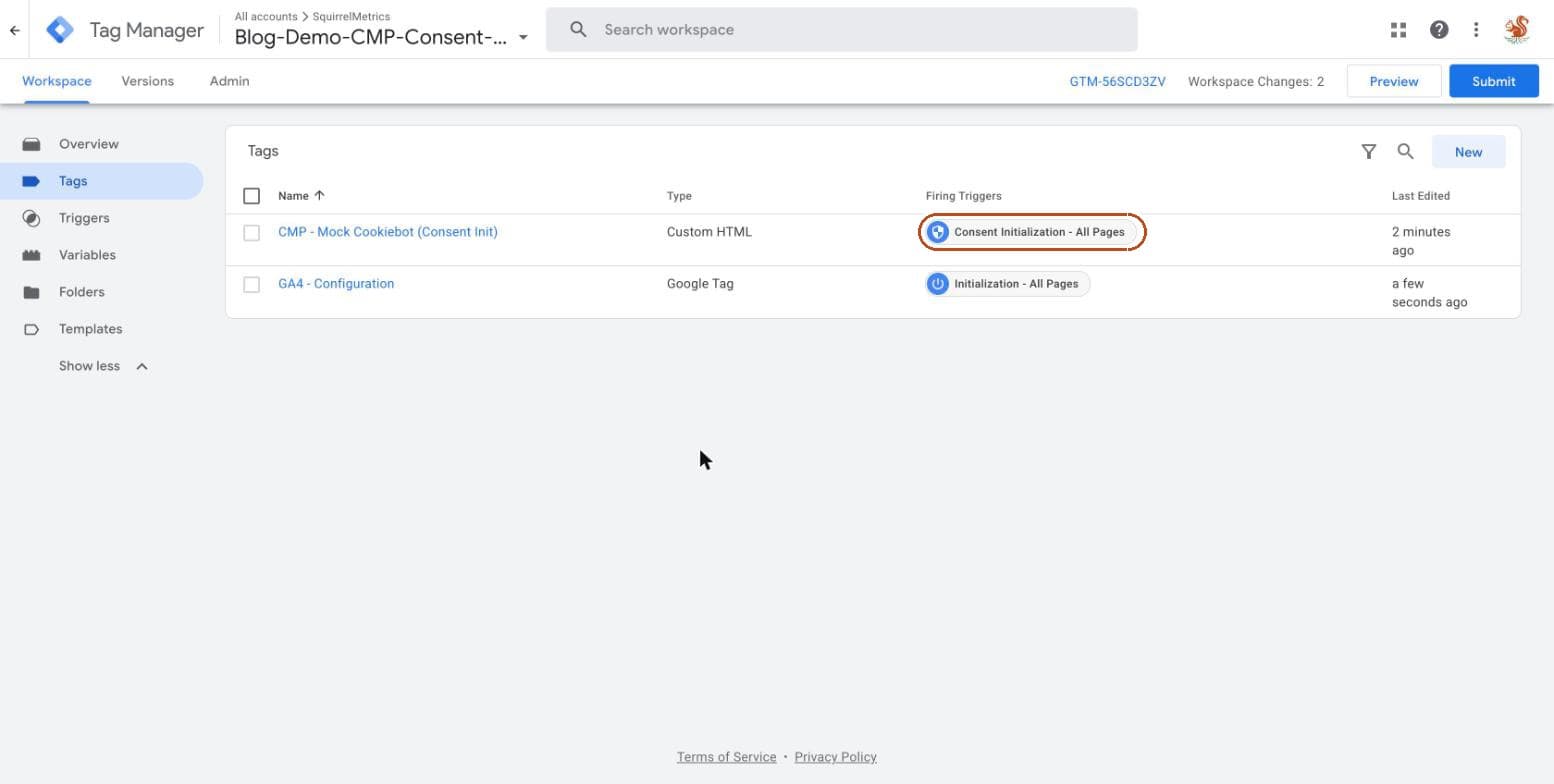Viewport: 1554px width, 784px height.
Task: Open the Google apps grid icon
Action: click(1399, 30)
